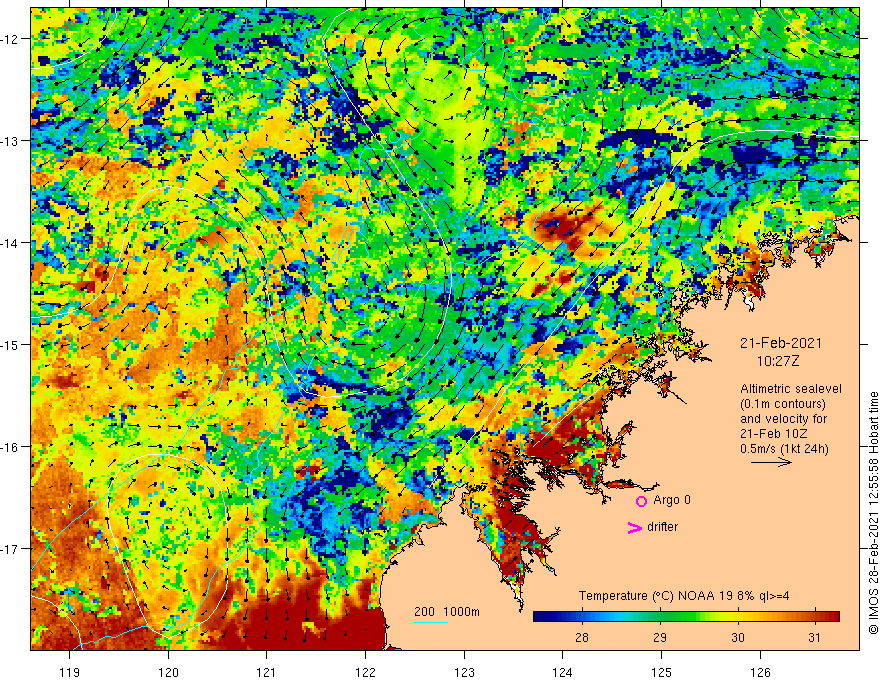Click '0.5m/s (1kt 24h)' label
Viewport: 880px width, 680px height.
[x=784, y=448]
